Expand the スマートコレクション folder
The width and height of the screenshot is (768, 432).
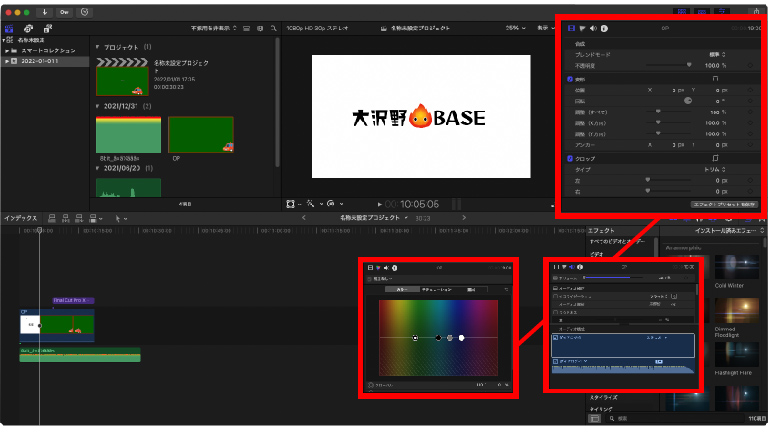[7, 50]
